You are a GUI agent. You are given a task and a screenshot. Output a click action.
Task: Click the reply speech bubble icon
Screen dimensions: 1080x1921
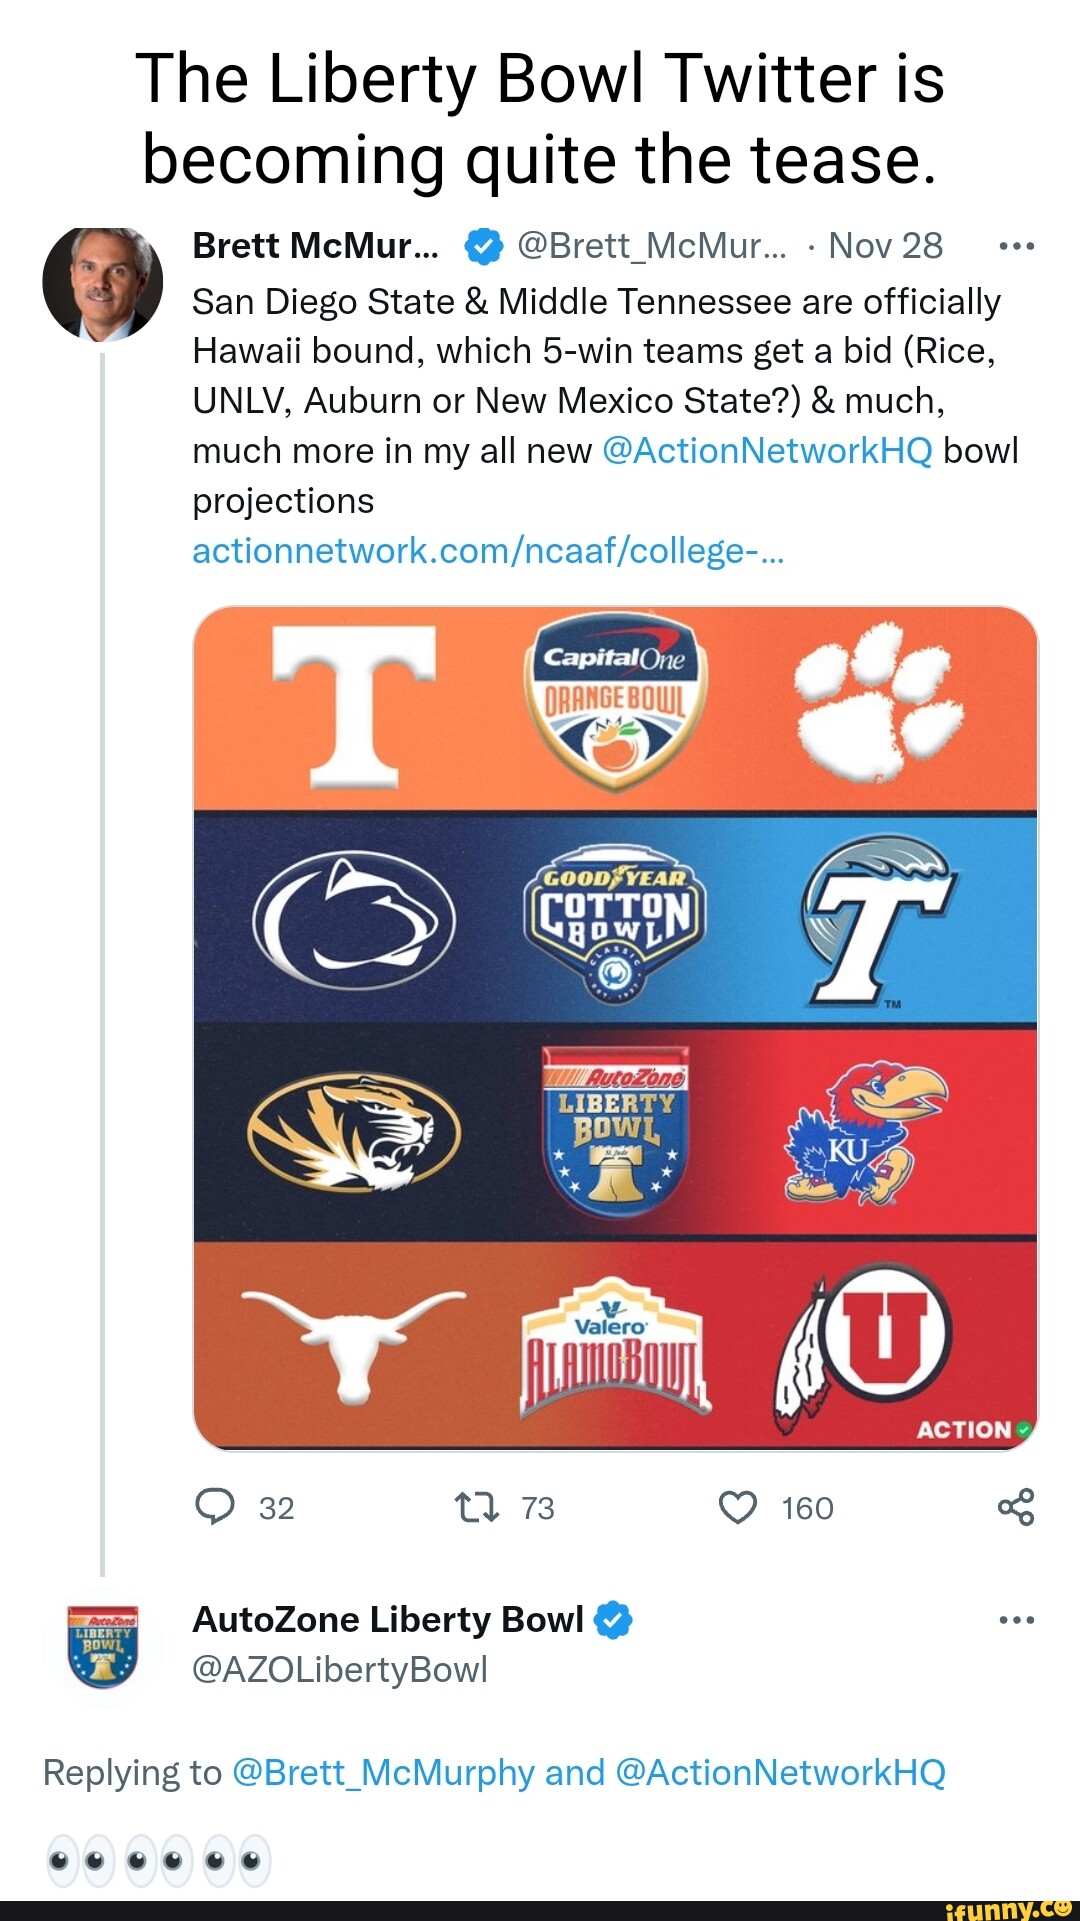click(215, 1506)
